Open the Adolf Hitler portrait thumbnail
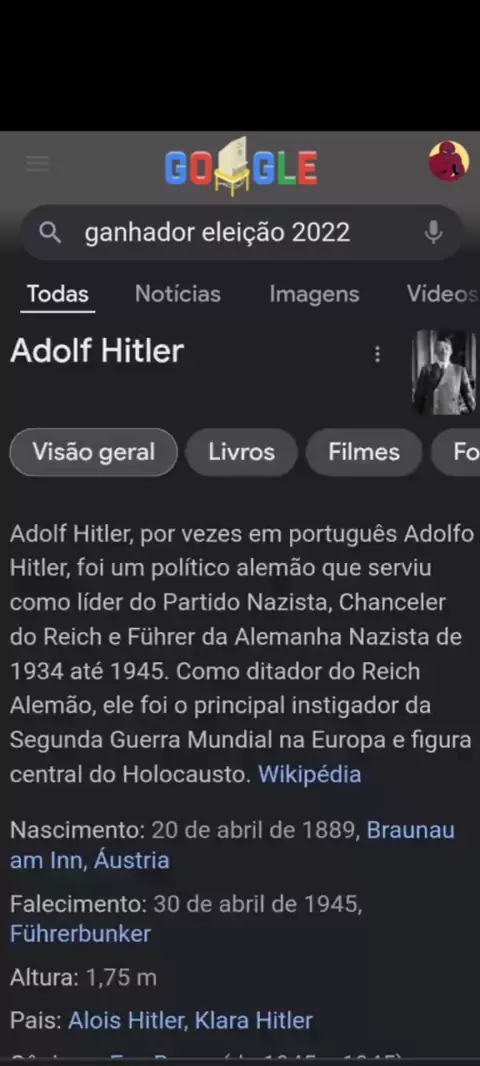Viewport: 480px width, 1066px height. 444,372
